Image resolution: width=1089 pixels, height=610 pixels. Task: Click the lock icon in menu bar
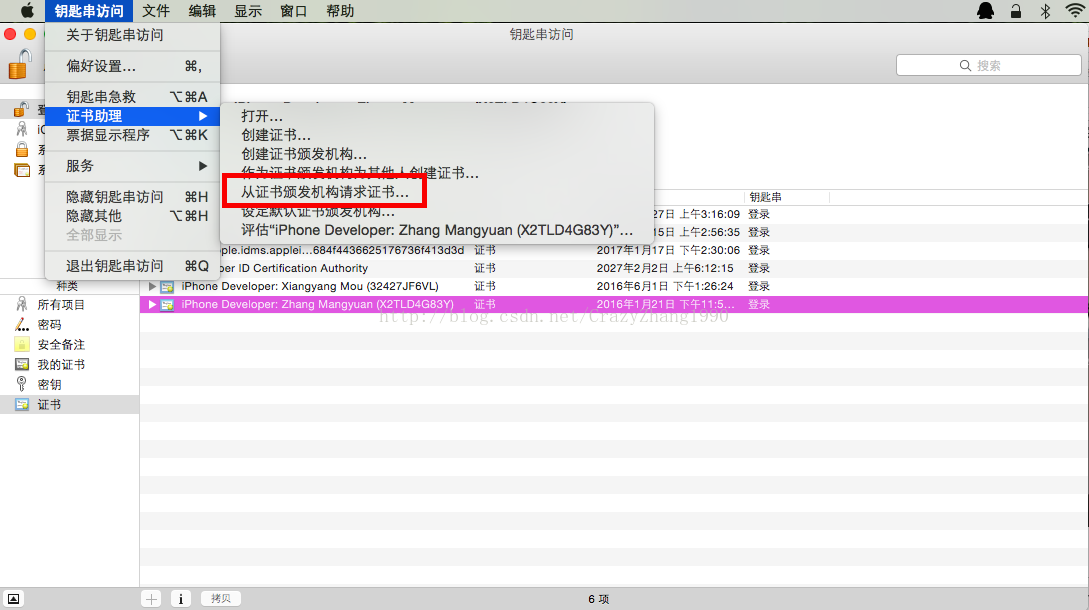click(x=1015, y=10)
